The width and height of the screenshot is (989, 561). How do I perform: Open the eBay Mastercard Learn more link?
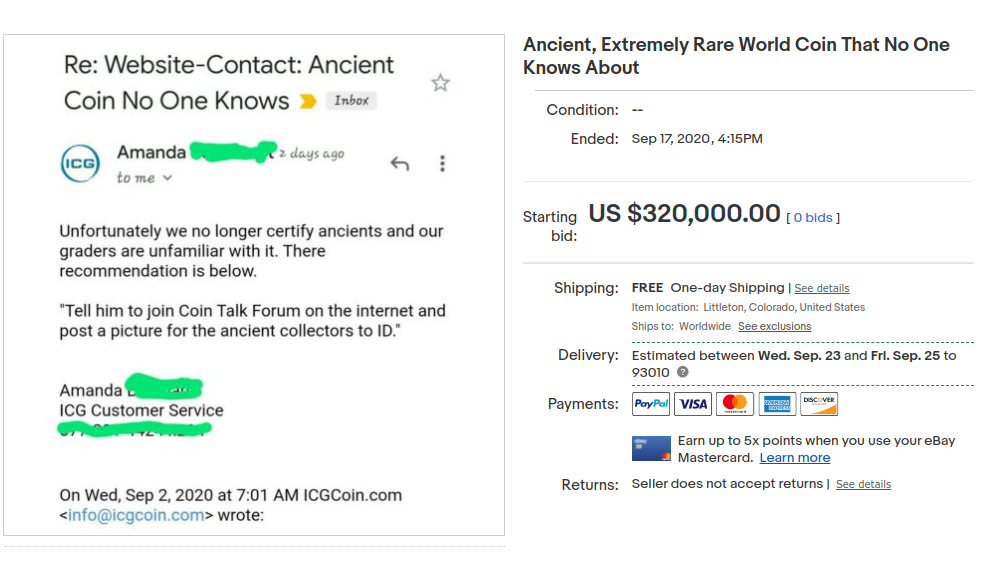coord(795,458)
